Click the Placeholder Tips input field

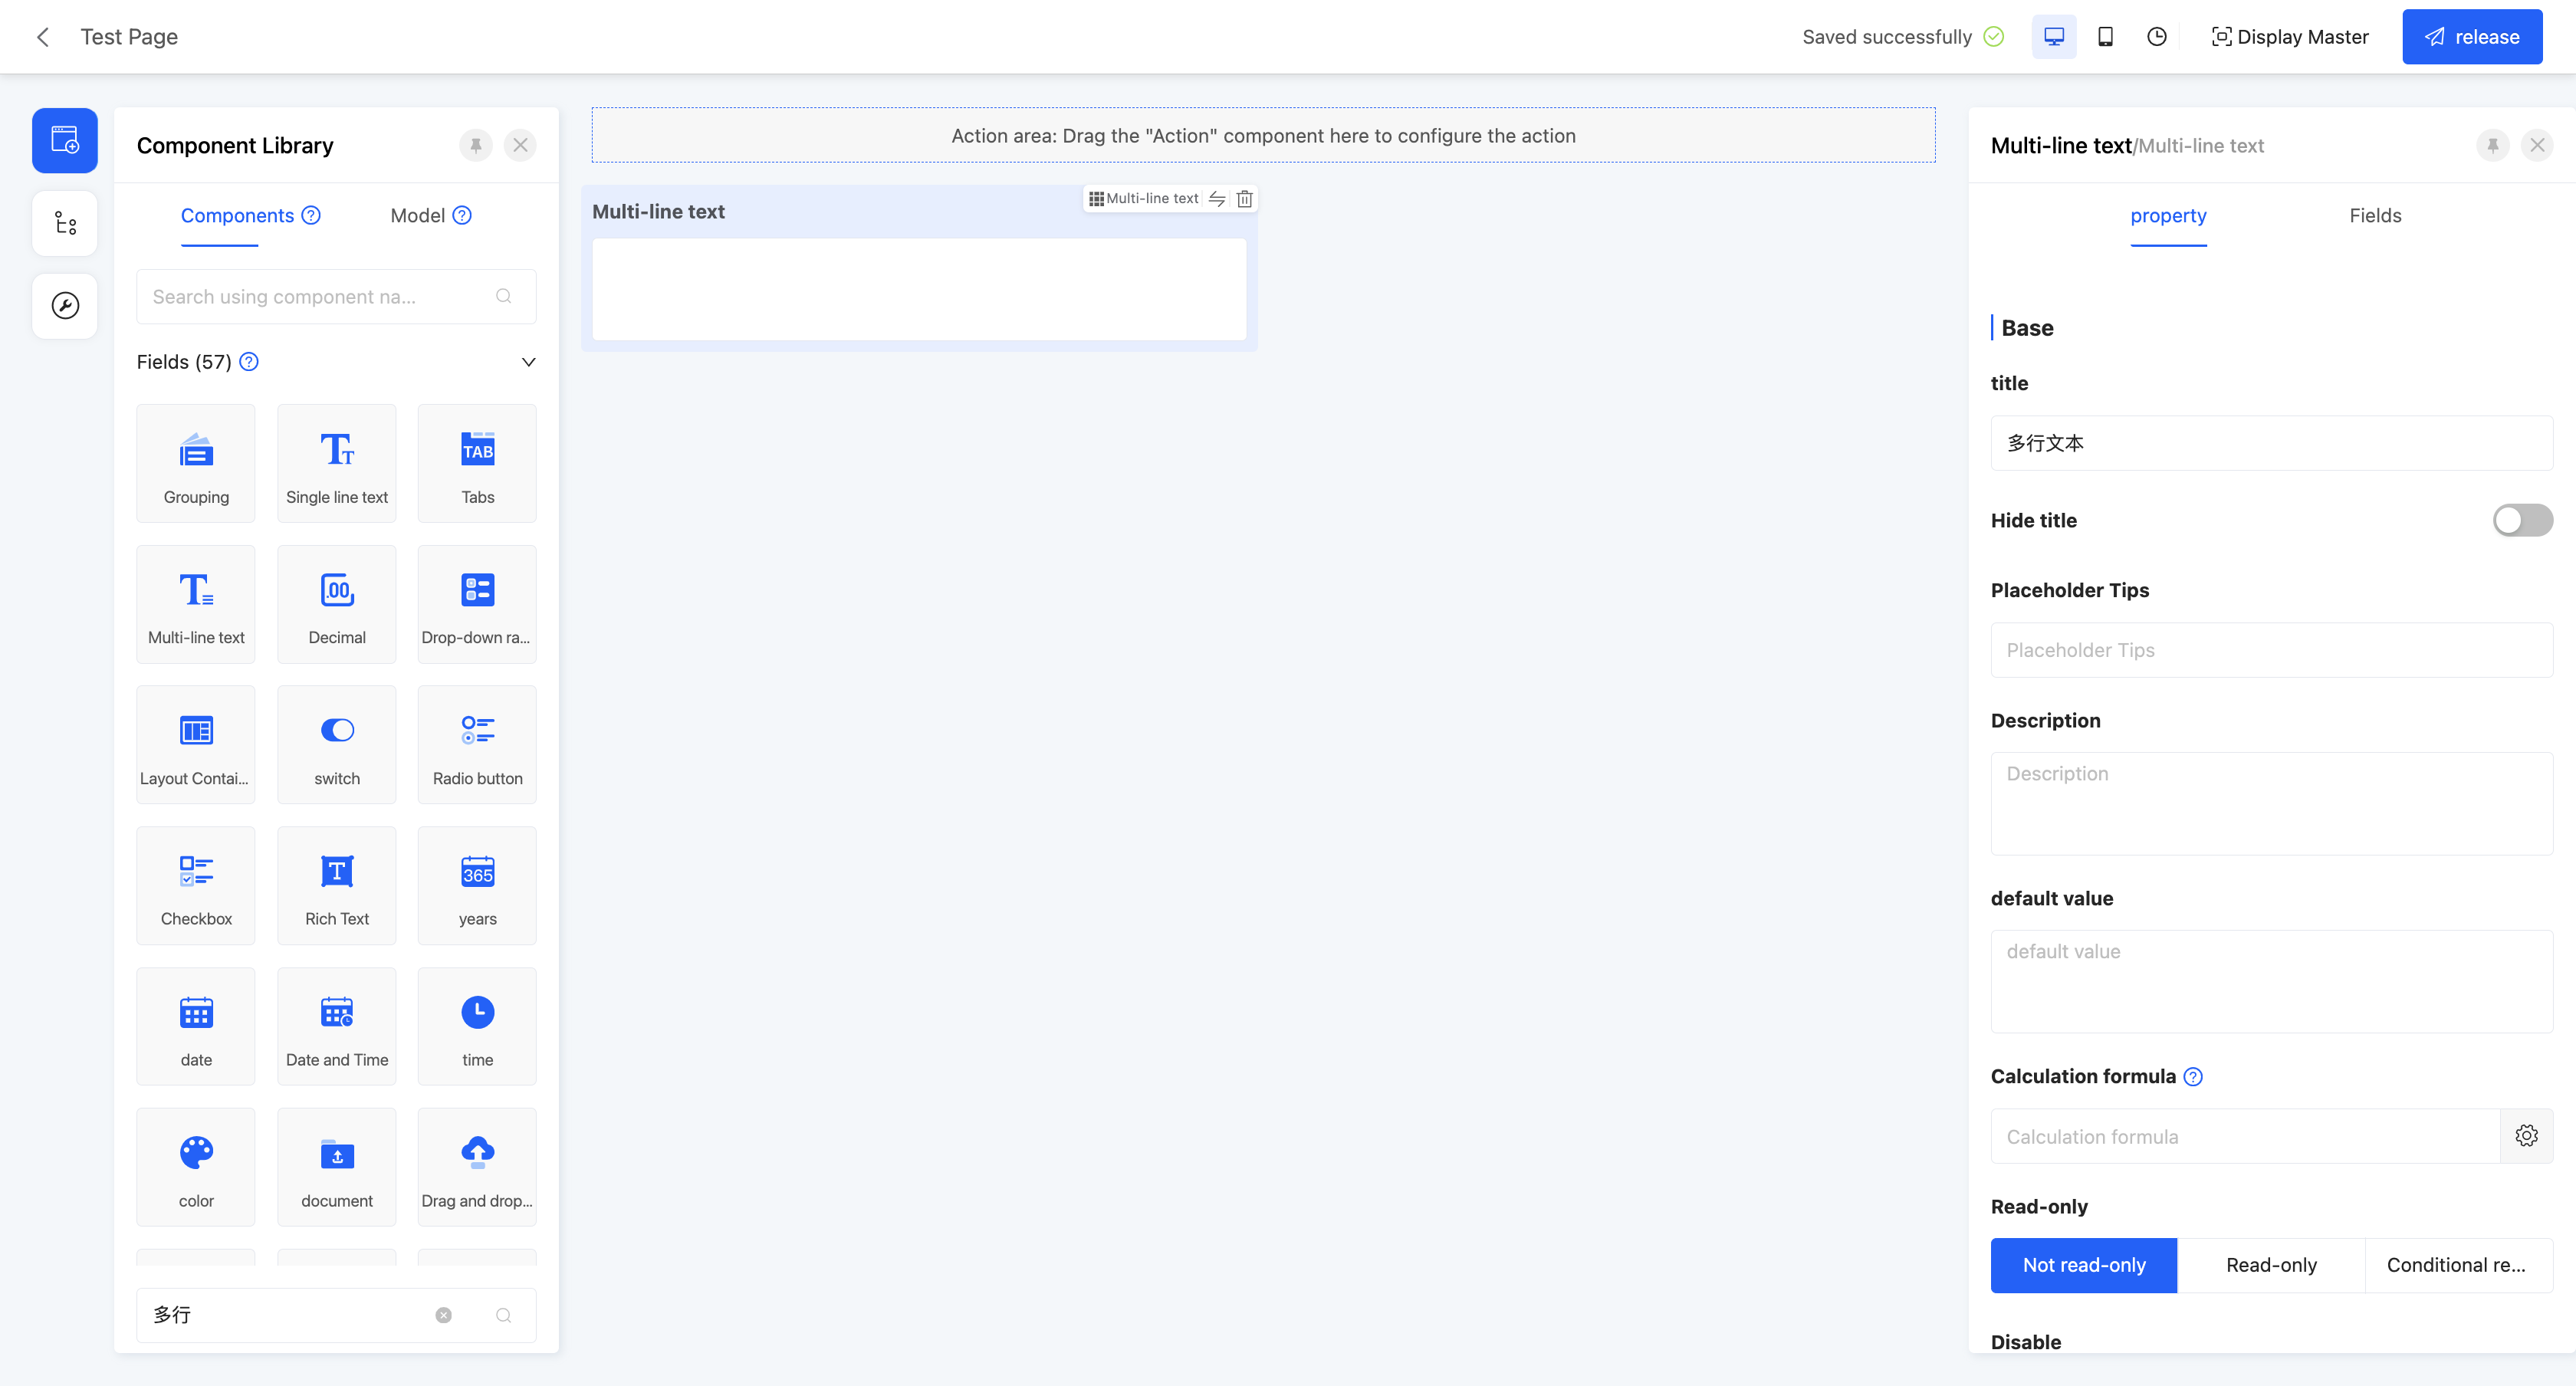pyautogui.click(x=2270, y=650)
